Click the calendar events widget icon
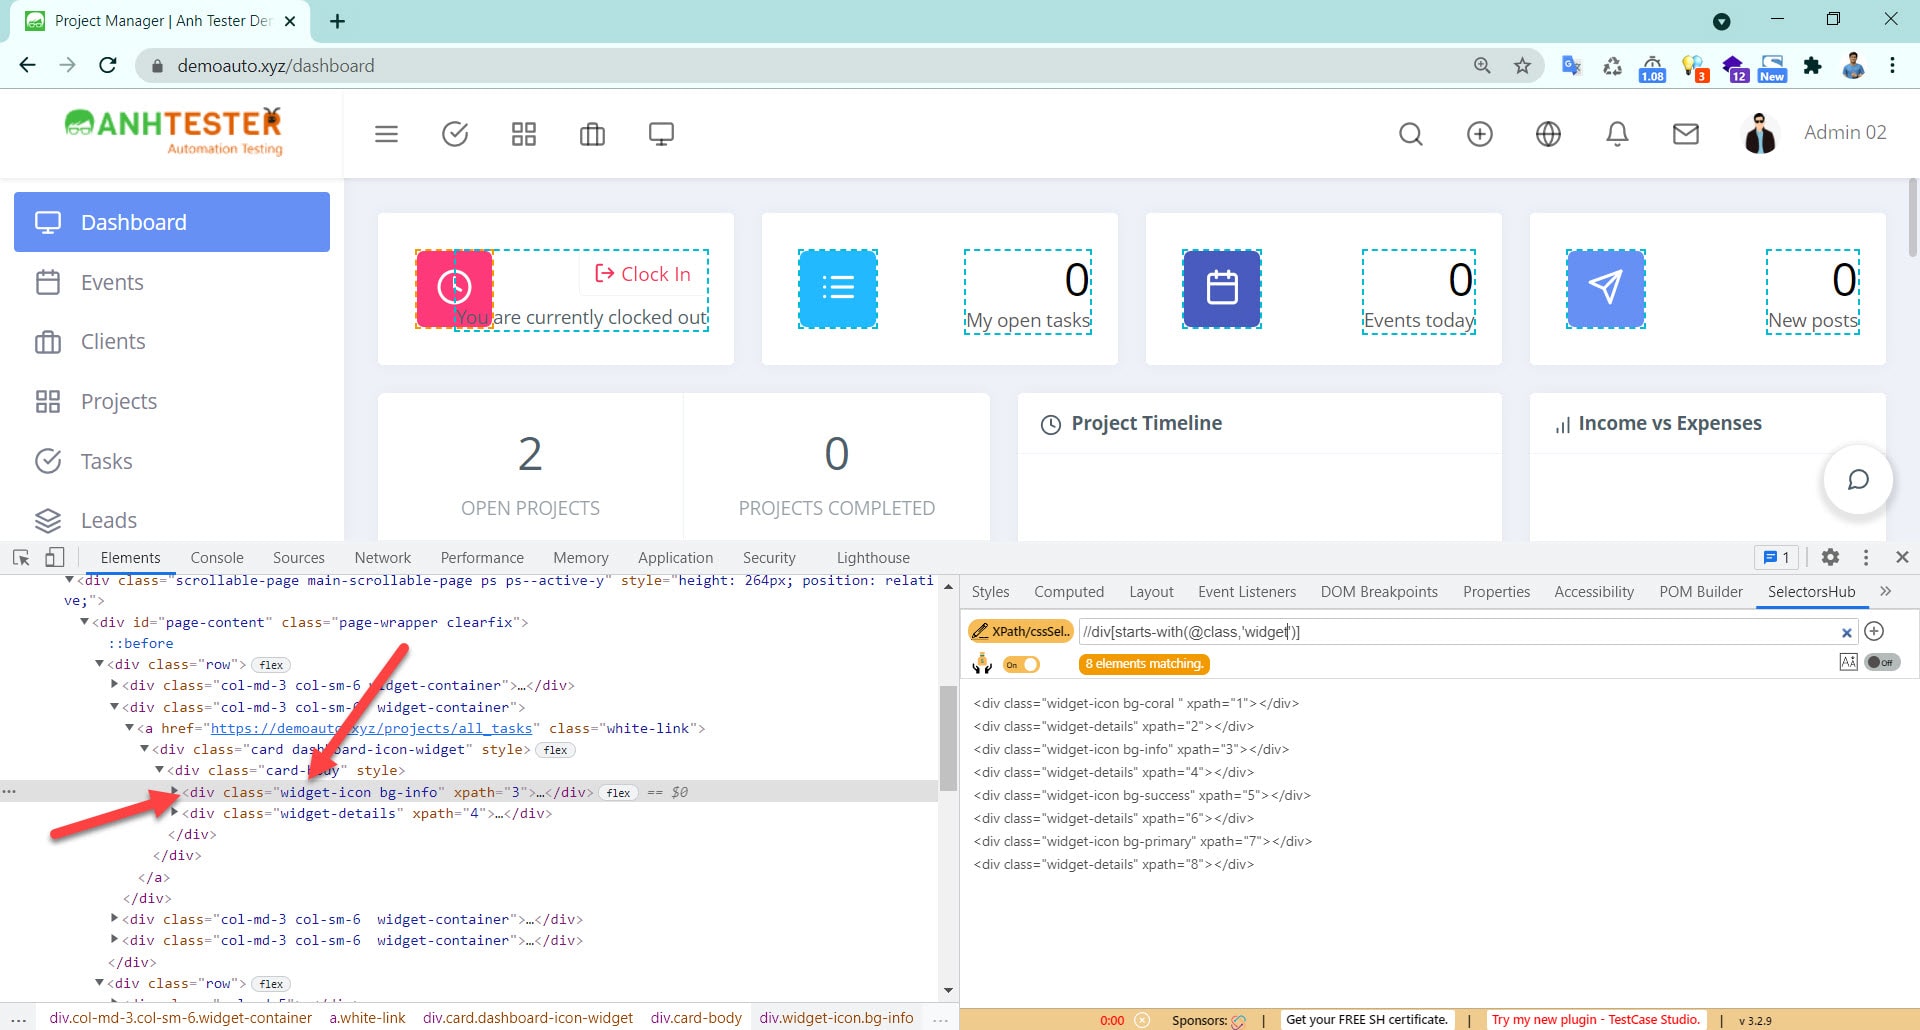1920x1030 pixels. [x=1222, y=288]
